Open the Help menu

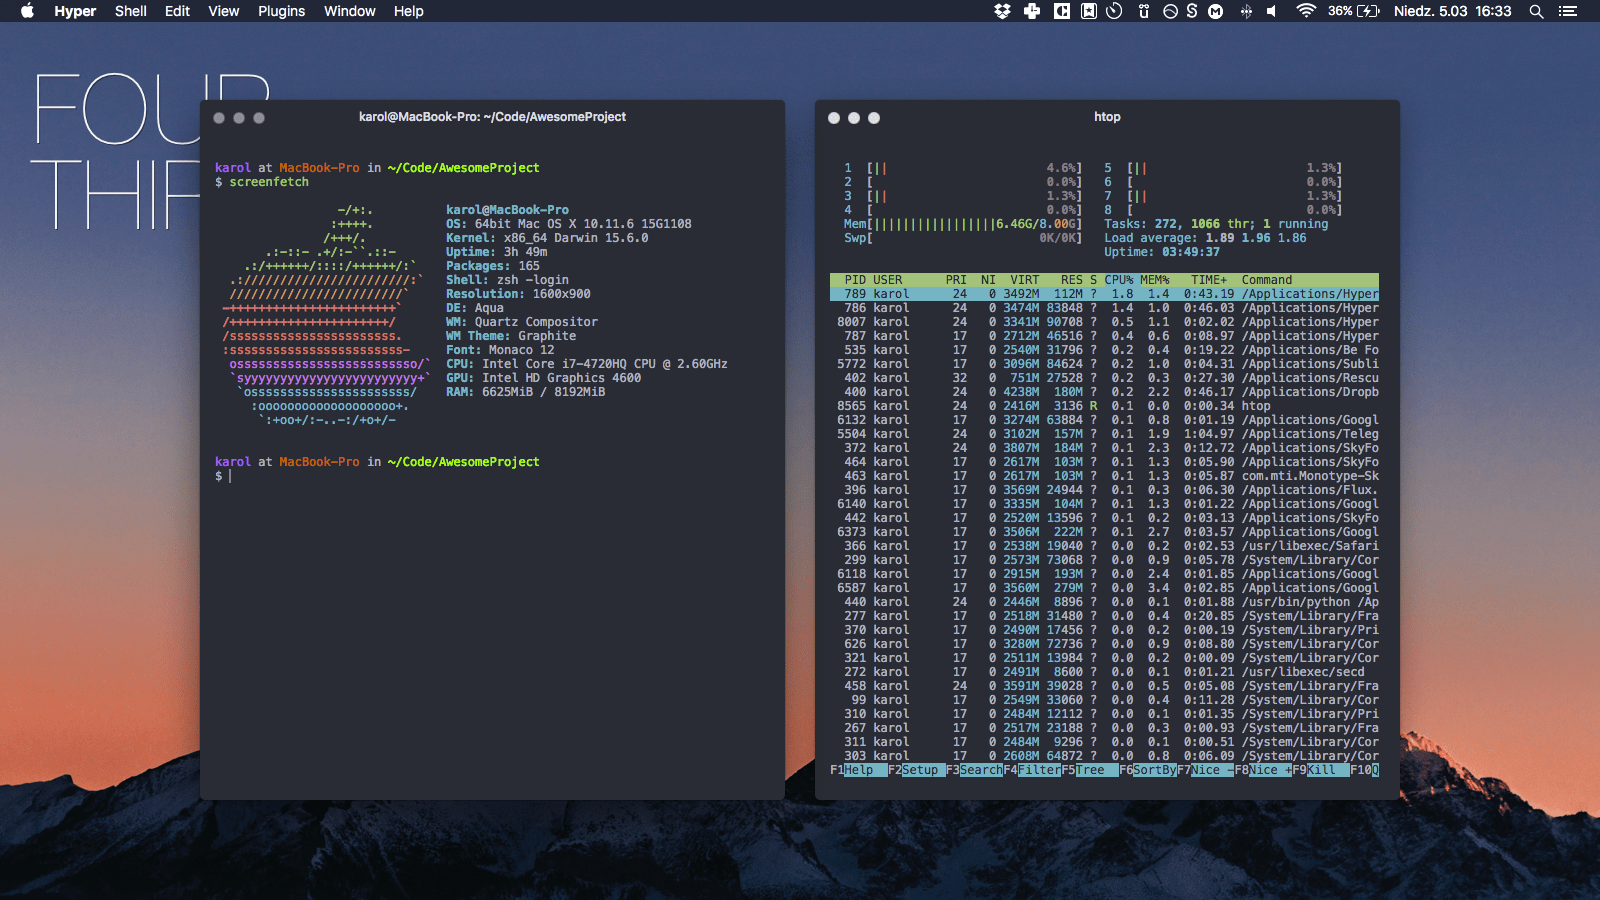pos(408,11)
